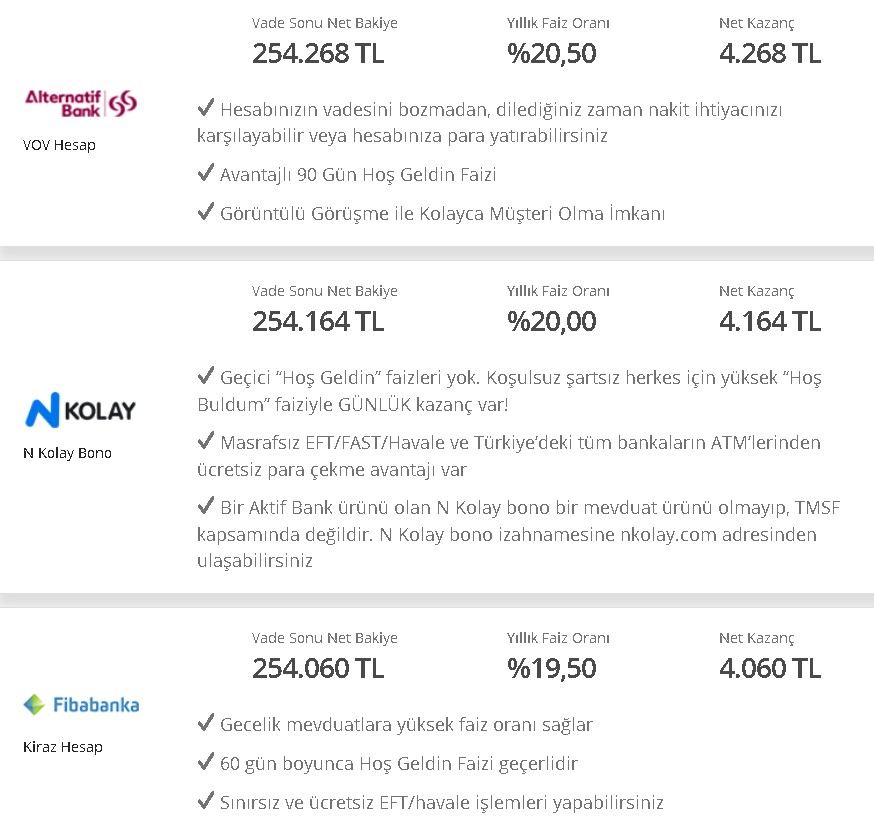The width and height of the screenshot is (874, 820).
Task: Select the 254.268 TL net balance amount
Action: click(x=318, y=54)
